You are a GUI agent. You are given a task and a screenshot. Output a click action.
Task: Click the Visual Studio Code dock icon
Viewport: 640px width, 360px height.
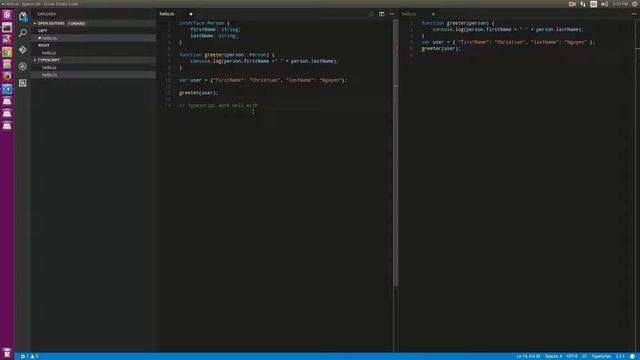pyautogui.click(x=7, y=89)
